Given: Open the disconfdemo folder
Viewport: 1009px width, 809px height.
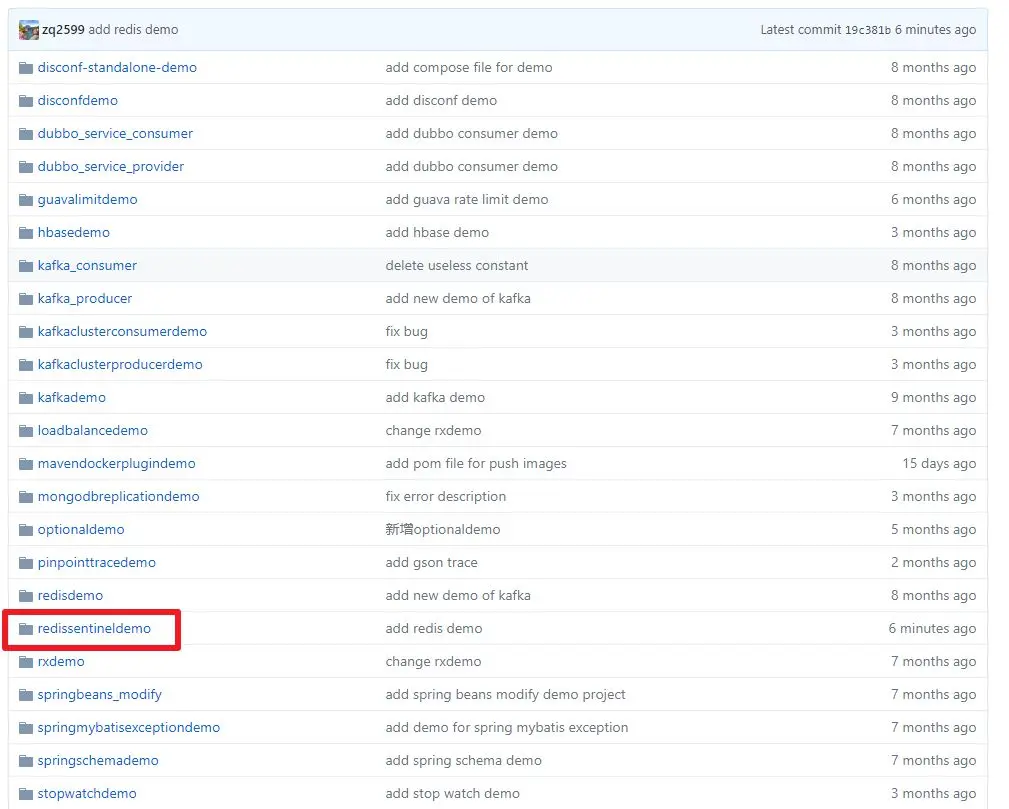Looking at the screenshot, I should click(78, 100).
